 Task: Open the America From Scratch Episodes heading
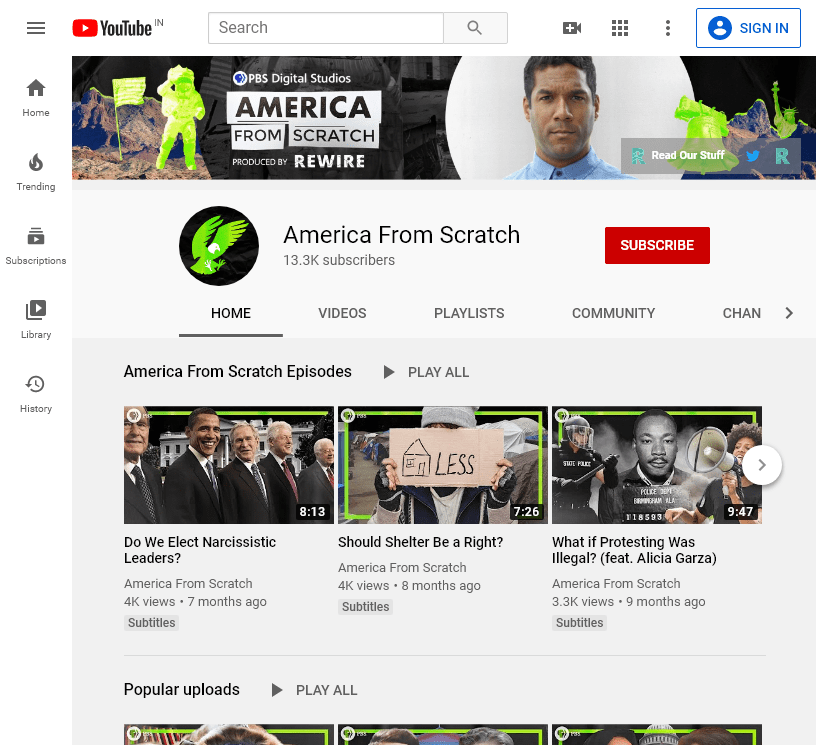(237, 371)
